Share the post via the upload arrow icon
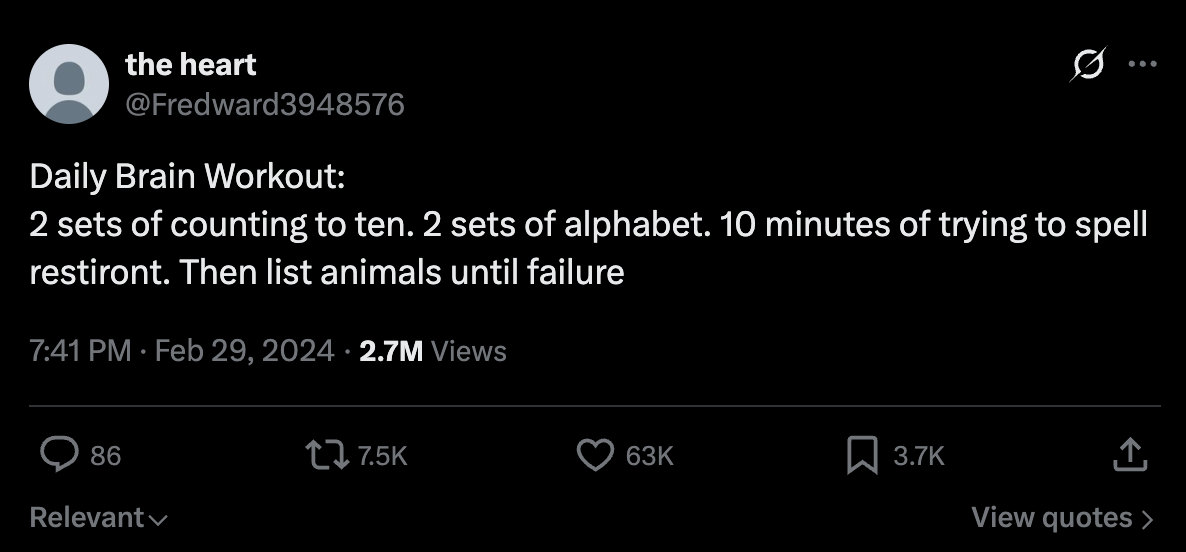This screenshot has width=1186, height=552. pyautogui.click(x=1127, y=456)
